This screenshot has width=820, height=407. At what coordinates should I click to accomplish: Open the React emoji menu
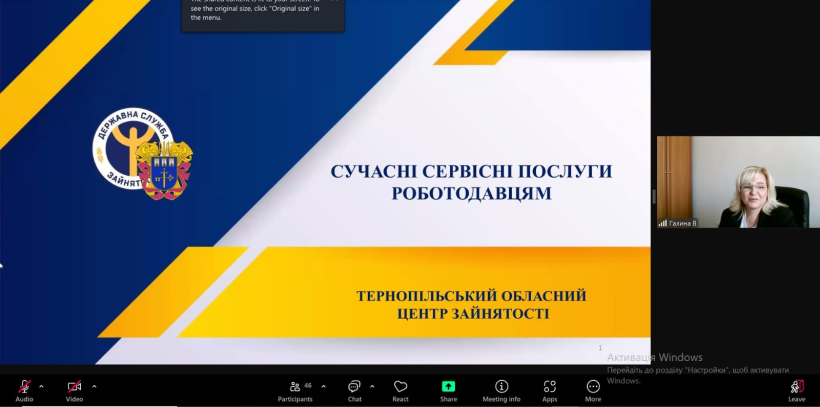[x=401, y=391]
